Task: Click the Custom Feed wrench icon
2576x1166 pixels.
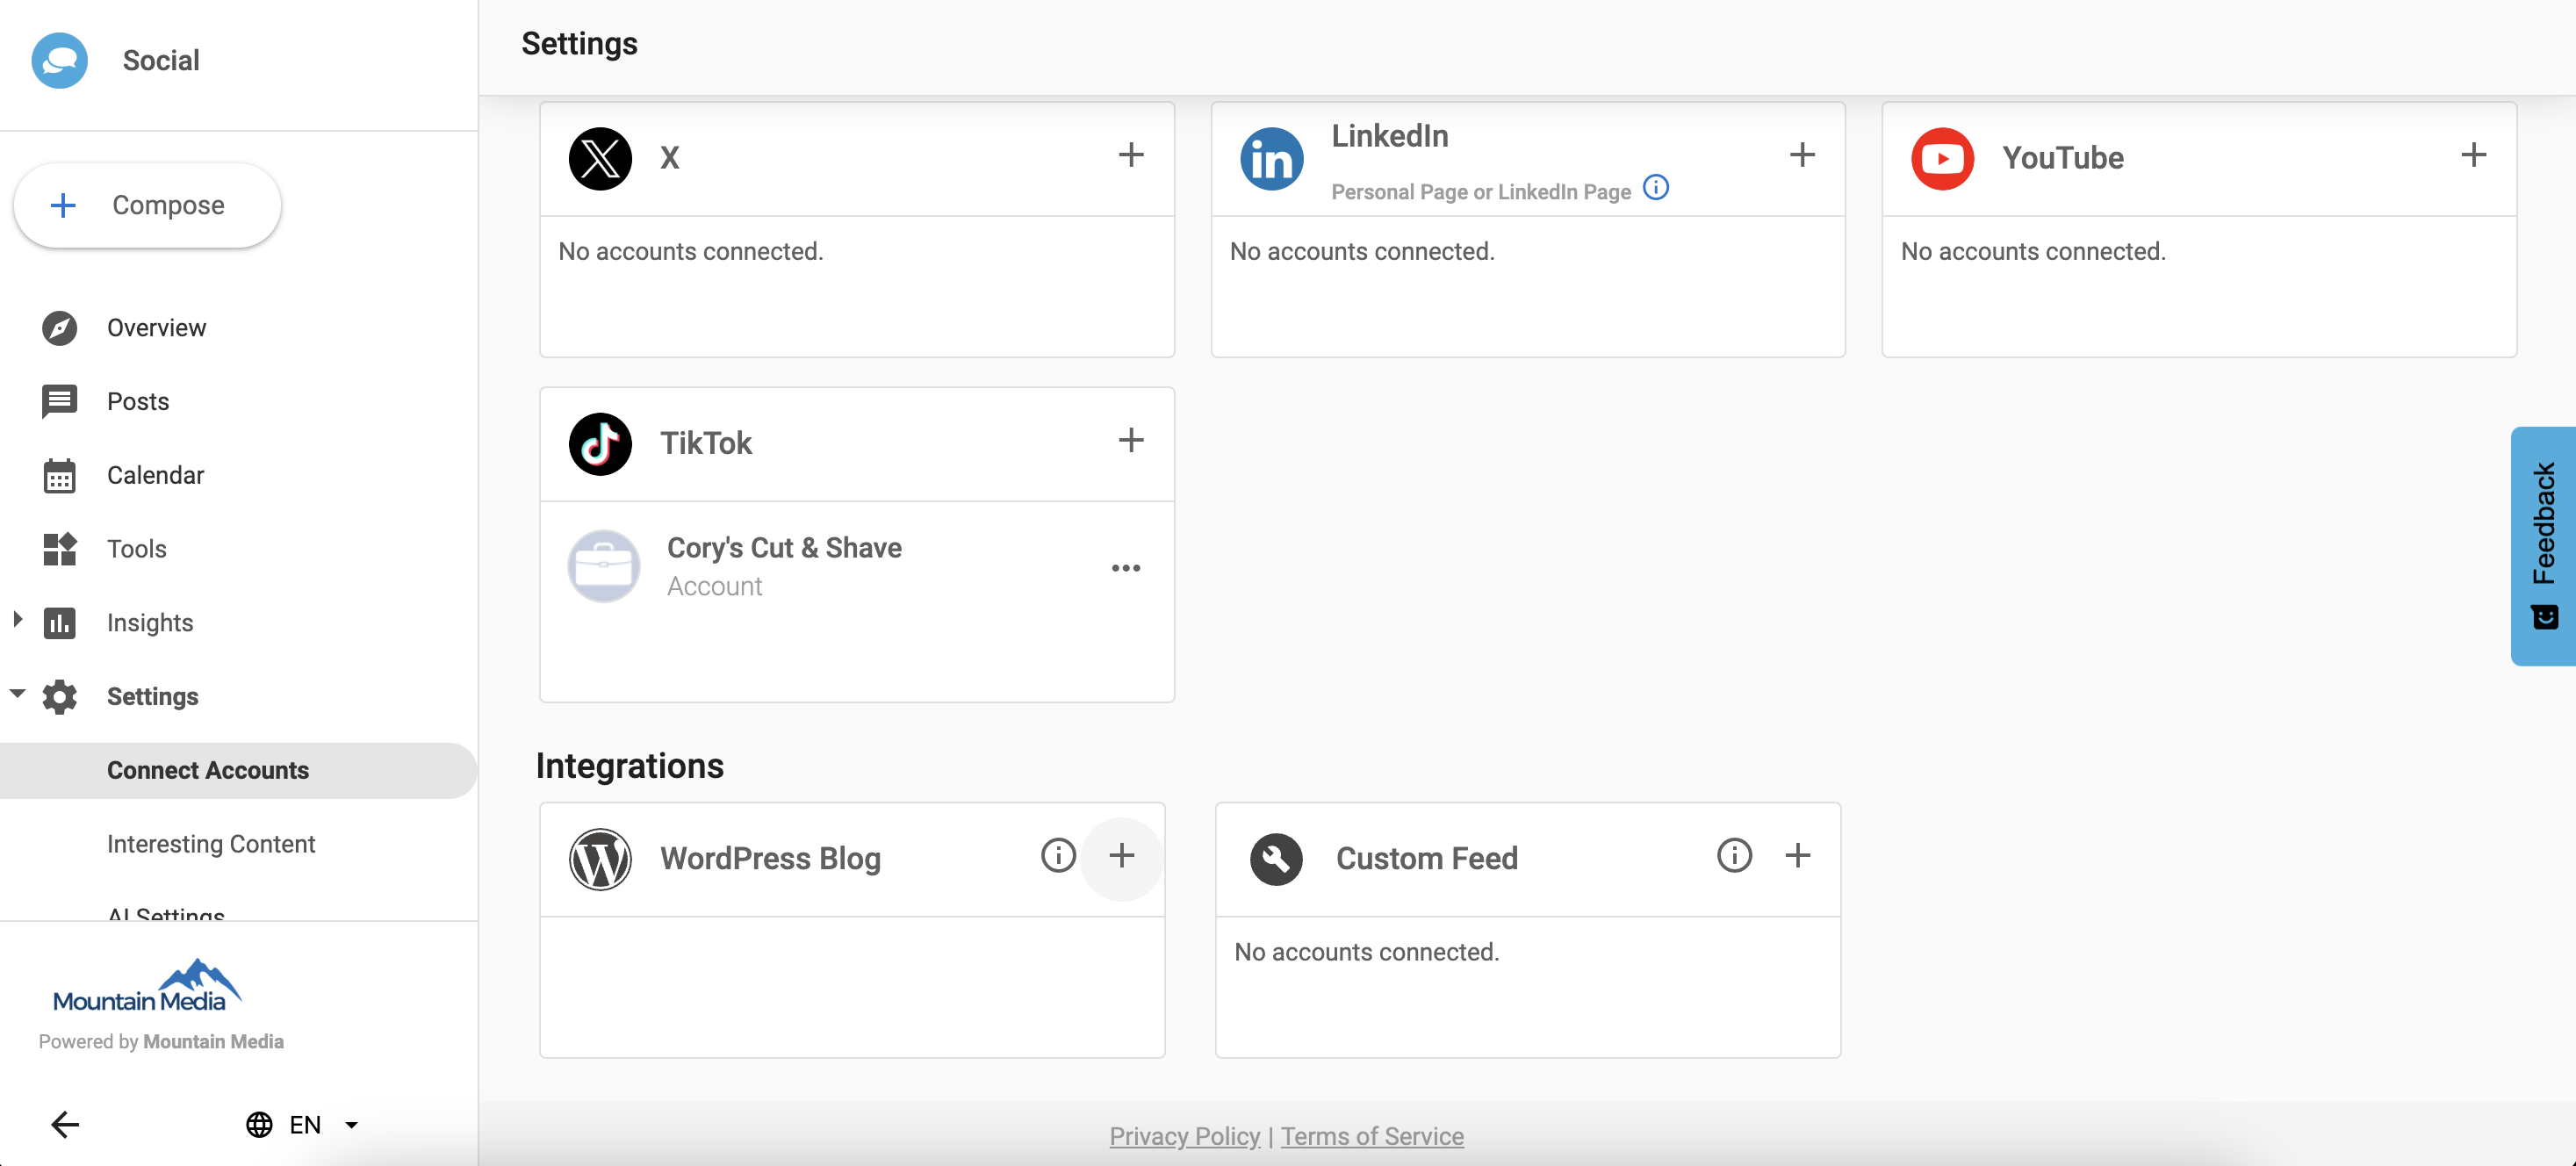Action: 1276,859
